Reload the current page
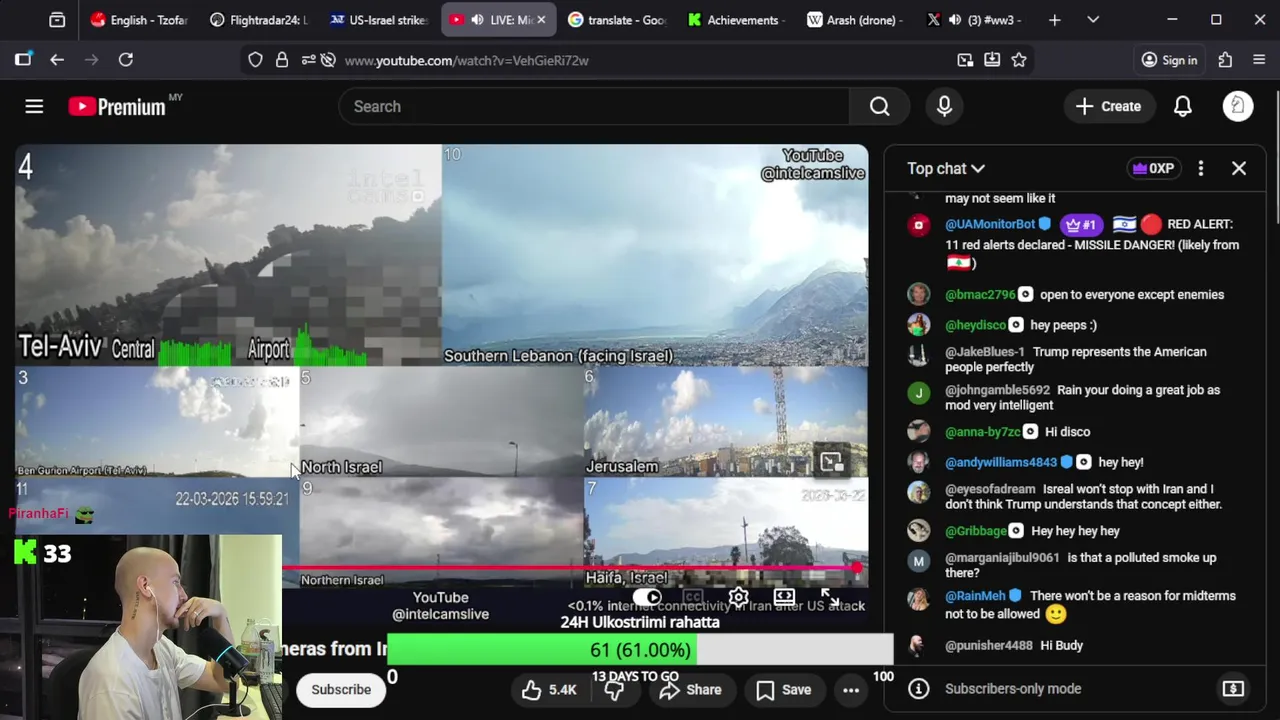Image resolution: width=1280 pixels, height=720 pixels. pyautogui.click(x=126, y=60)
